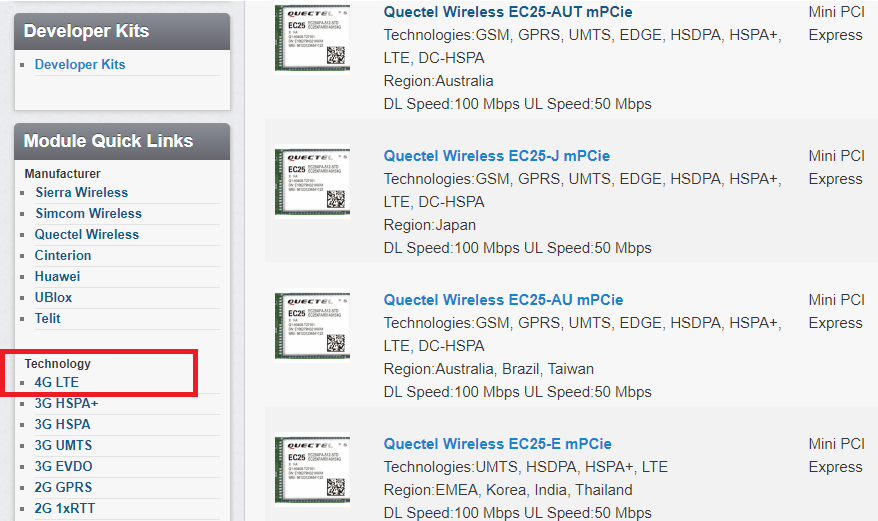Open Telit manufacturer link
Screen dimensions: 878x521
48,318
